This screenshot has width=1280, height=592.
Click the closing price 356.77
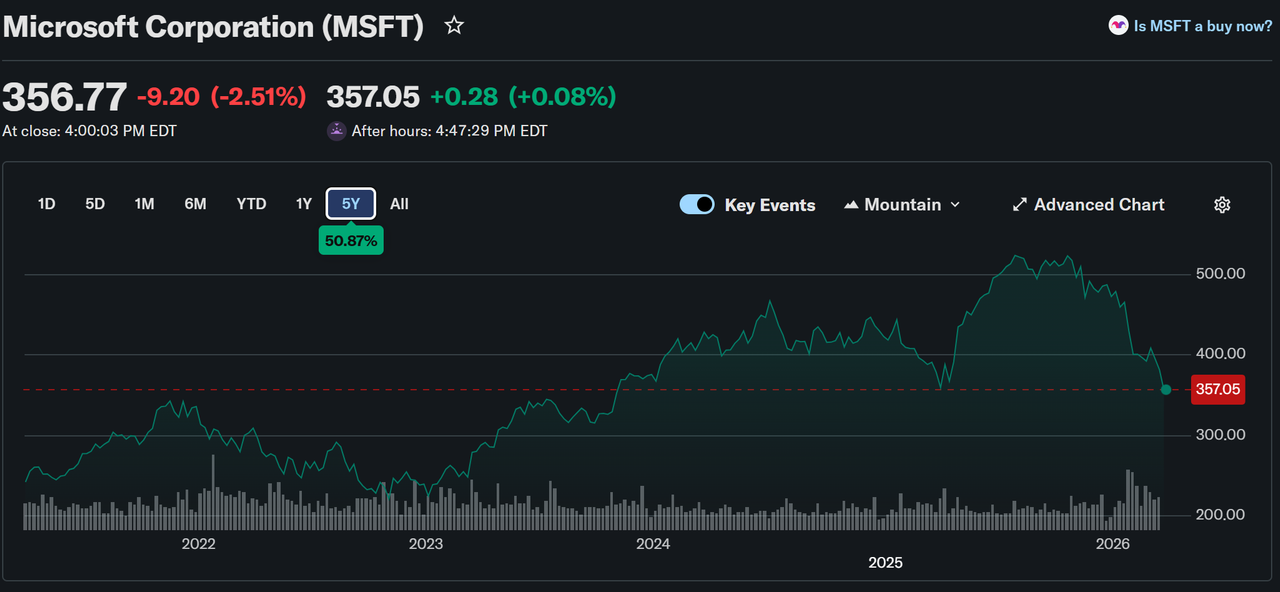click(65, 98)
